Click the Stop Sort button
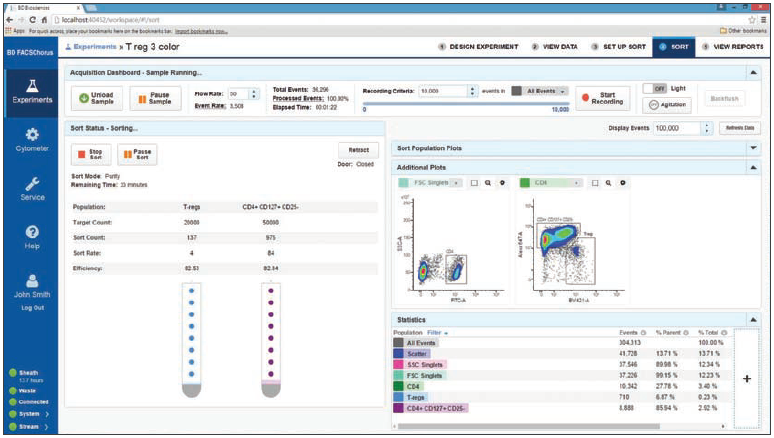The image size is (774, 438). (x=91, y=154)
